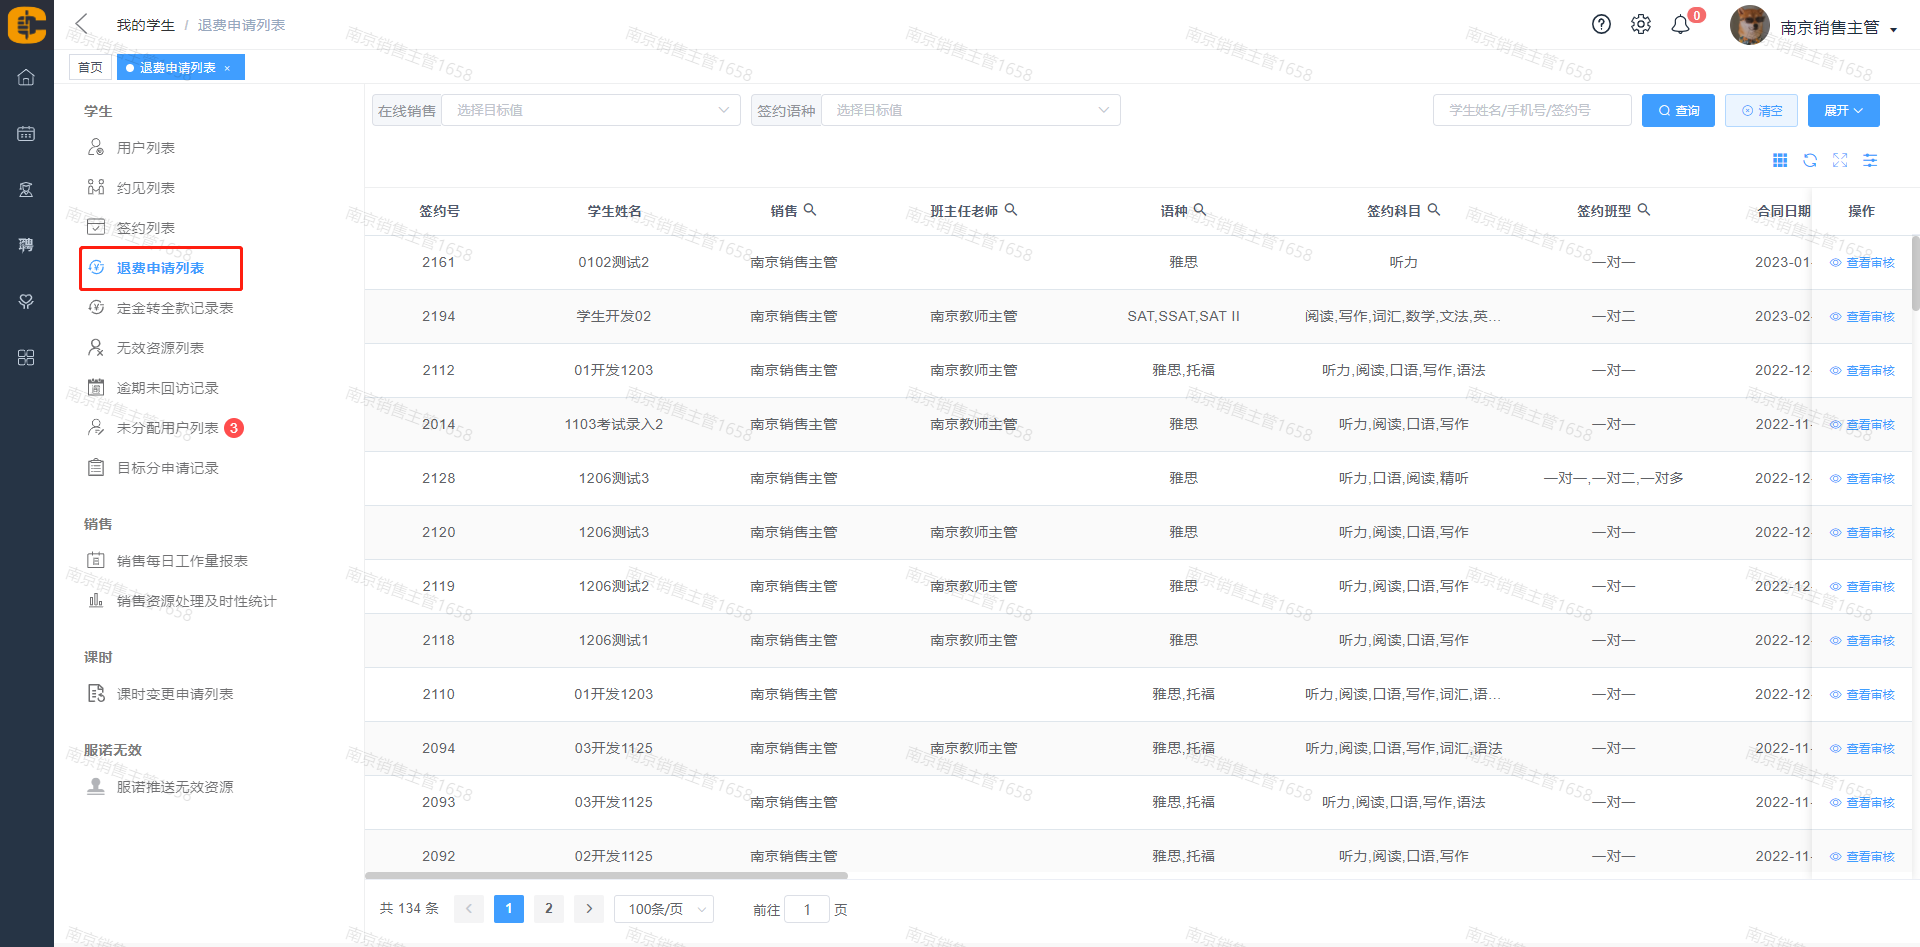
Task: Expand the 100条/页 page size dropdown
Action: [x=665, y=909]
